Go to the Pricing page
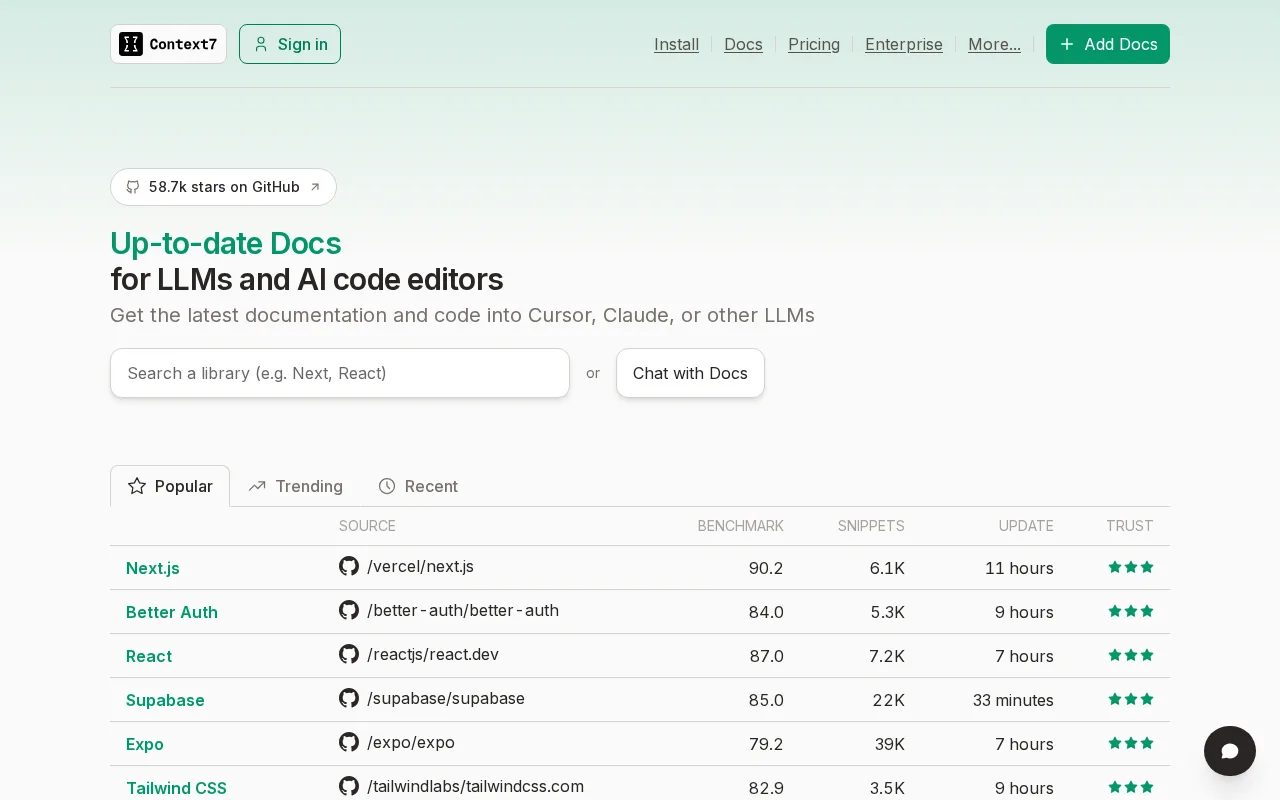Screen dimensions: 1280x800 point(814,44)
